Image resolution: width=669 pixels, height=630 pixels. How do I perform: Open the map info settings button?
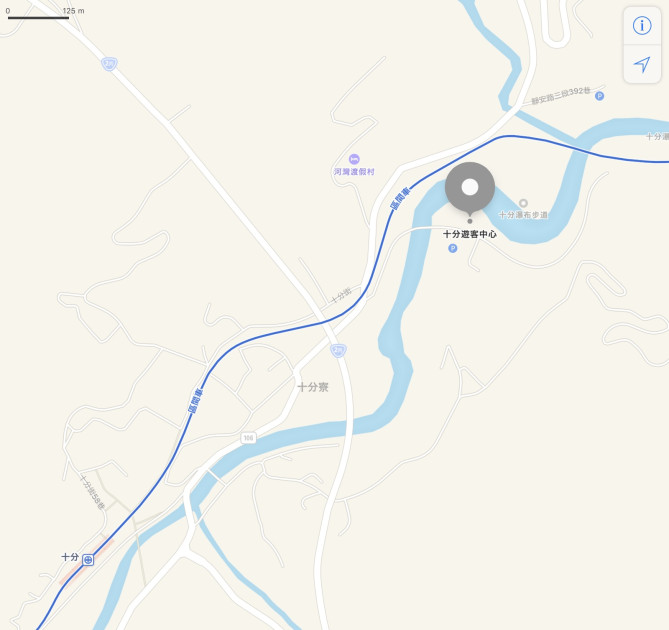tap(642, 26)
